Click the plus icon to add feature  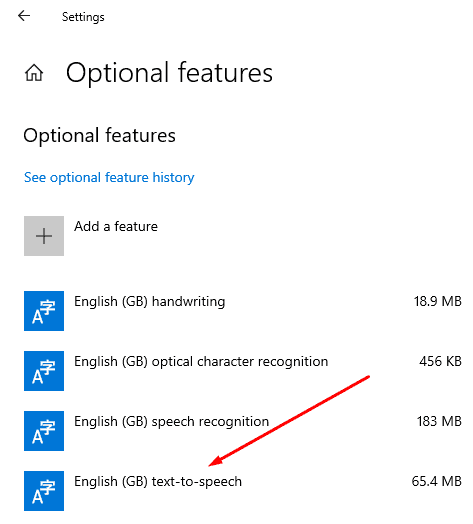(x=44, y=236)
